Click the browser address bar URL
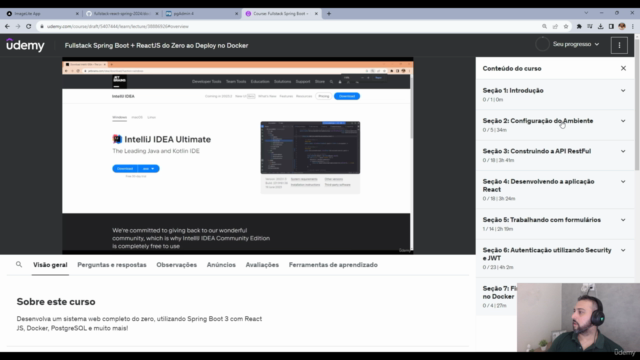Screen dimensions: 640x360 coord(118,26)
